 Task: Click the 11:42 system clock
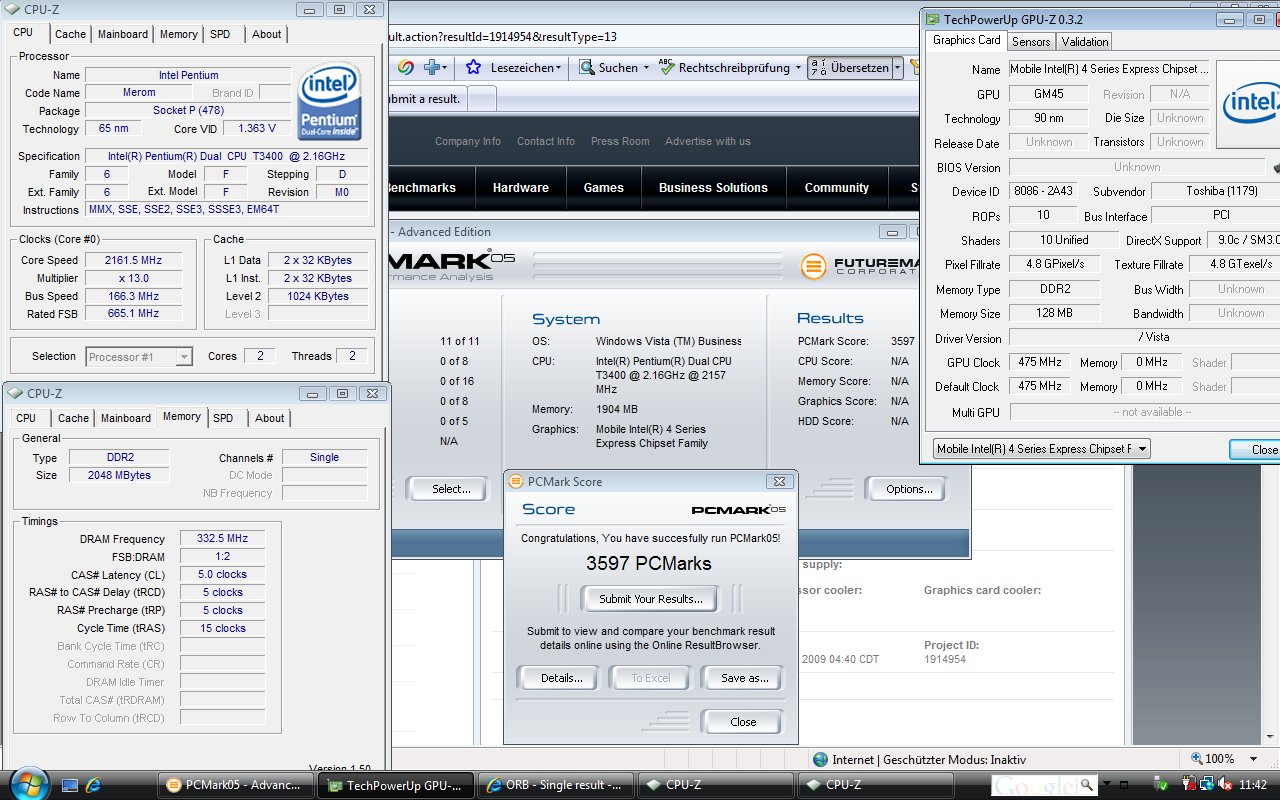(x=1252, y=785)
